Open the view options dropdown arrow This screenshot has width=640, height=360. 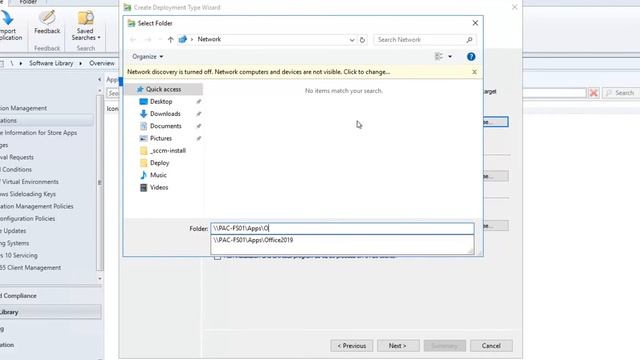450,57
